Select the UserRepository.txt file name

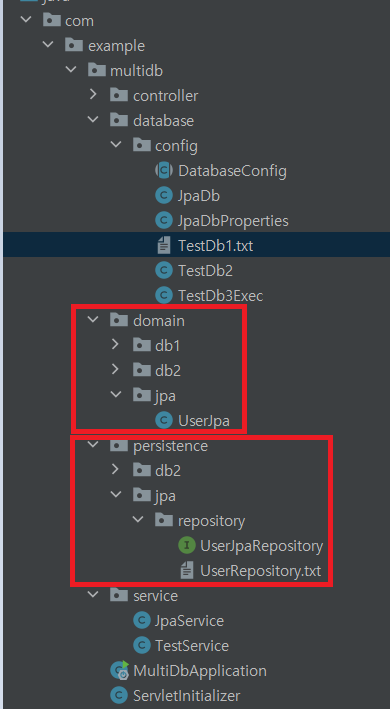260,571
